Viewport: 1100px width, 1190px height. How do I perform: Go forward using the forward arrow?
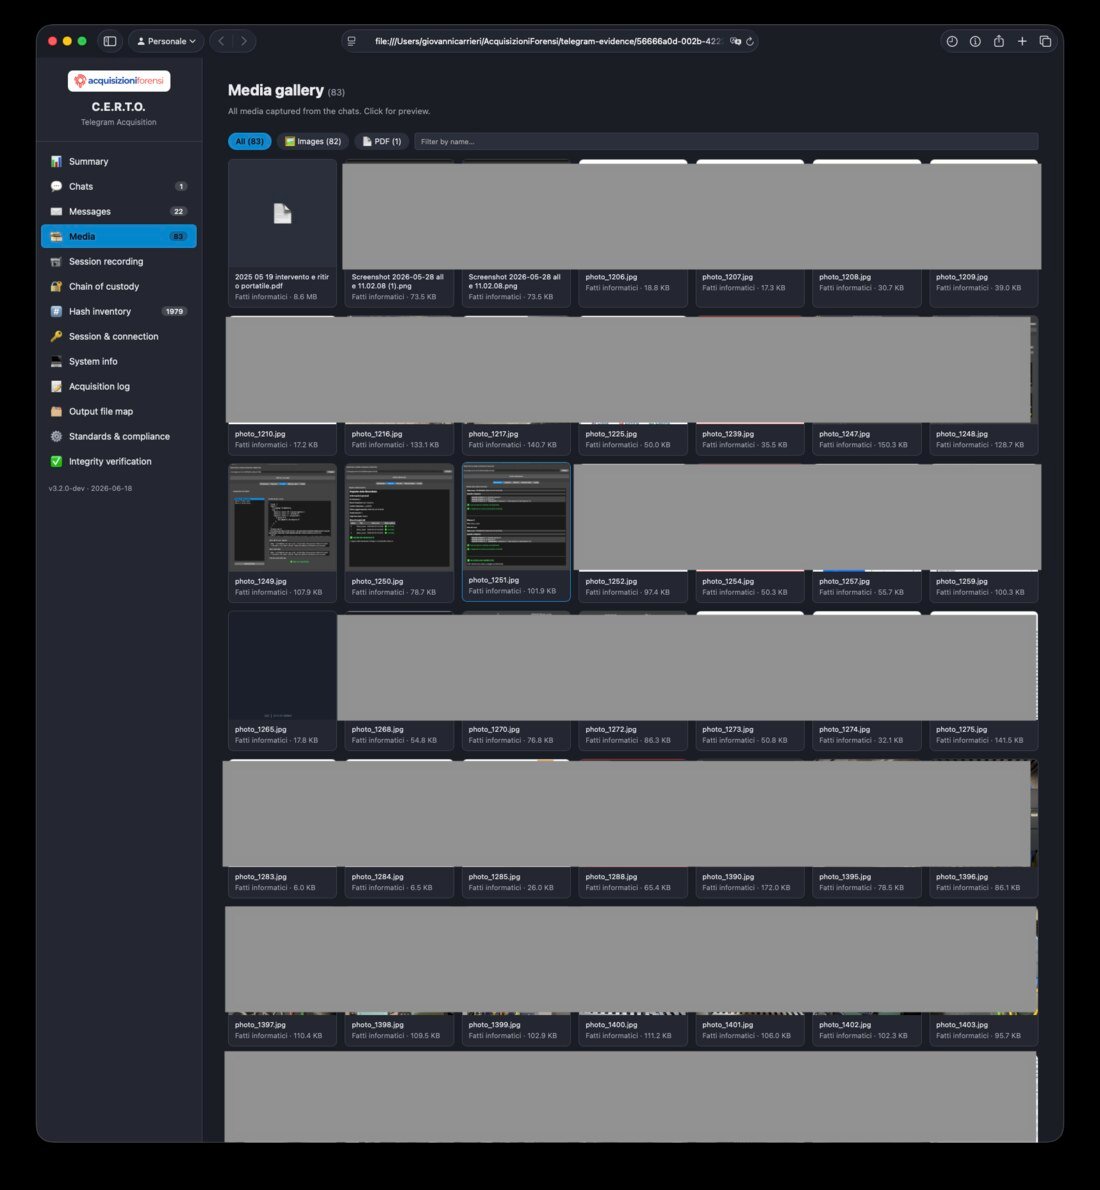click(244, 41)
